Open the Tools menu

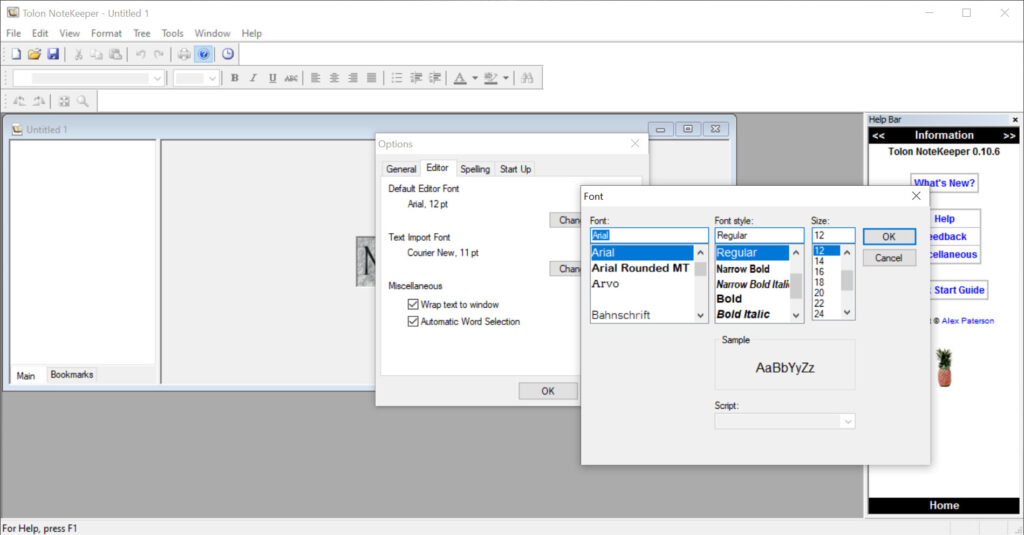(172, 33)
